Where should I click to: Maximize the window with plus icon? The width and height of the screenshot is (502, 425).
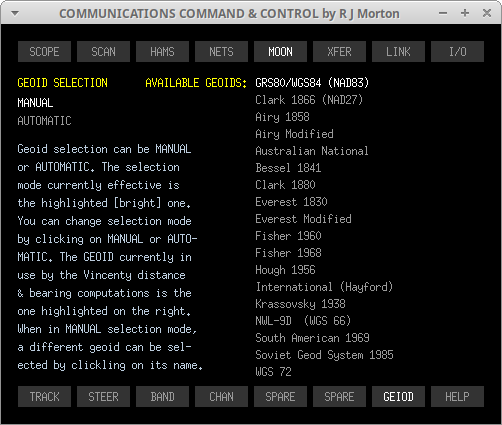pos(465,13)
